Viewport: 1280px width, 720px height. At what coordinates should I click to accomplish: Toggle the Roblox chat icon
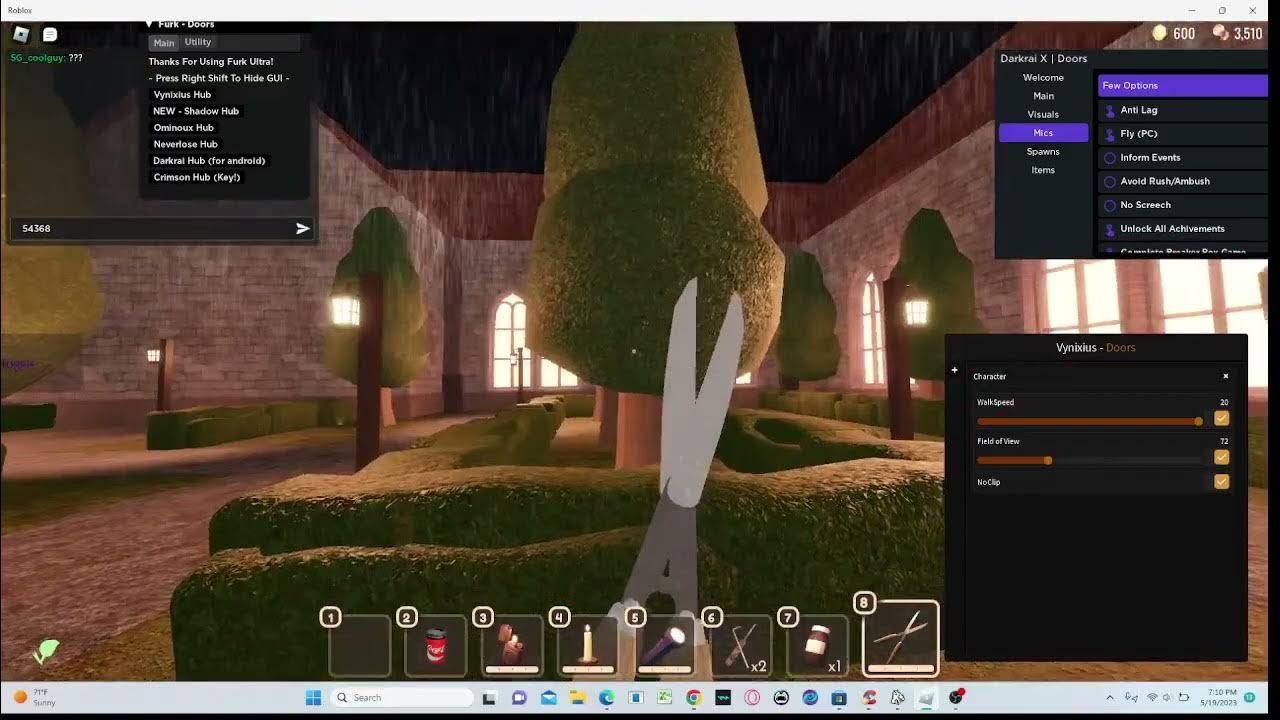(x=49, y=35)
